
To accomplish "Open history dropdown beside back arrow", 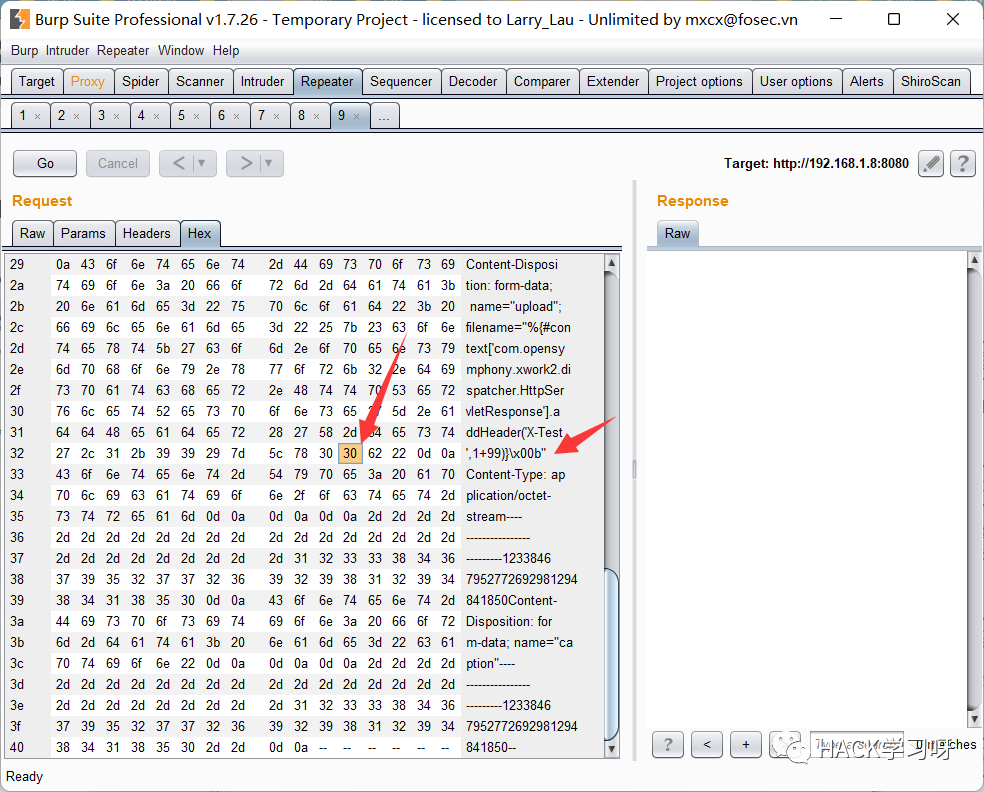I will pos(202,163).
